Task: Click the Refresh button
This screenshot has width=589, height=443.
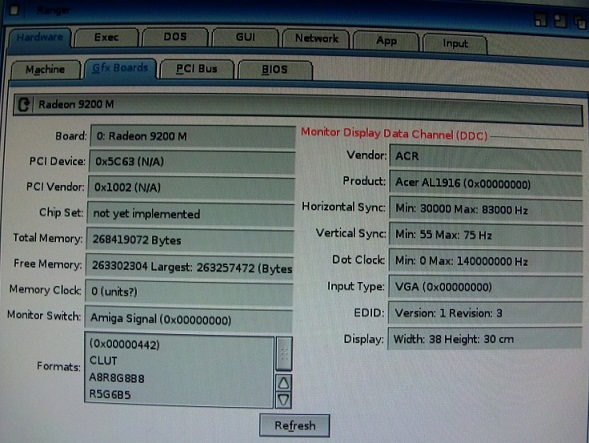Action: point(294,425)
